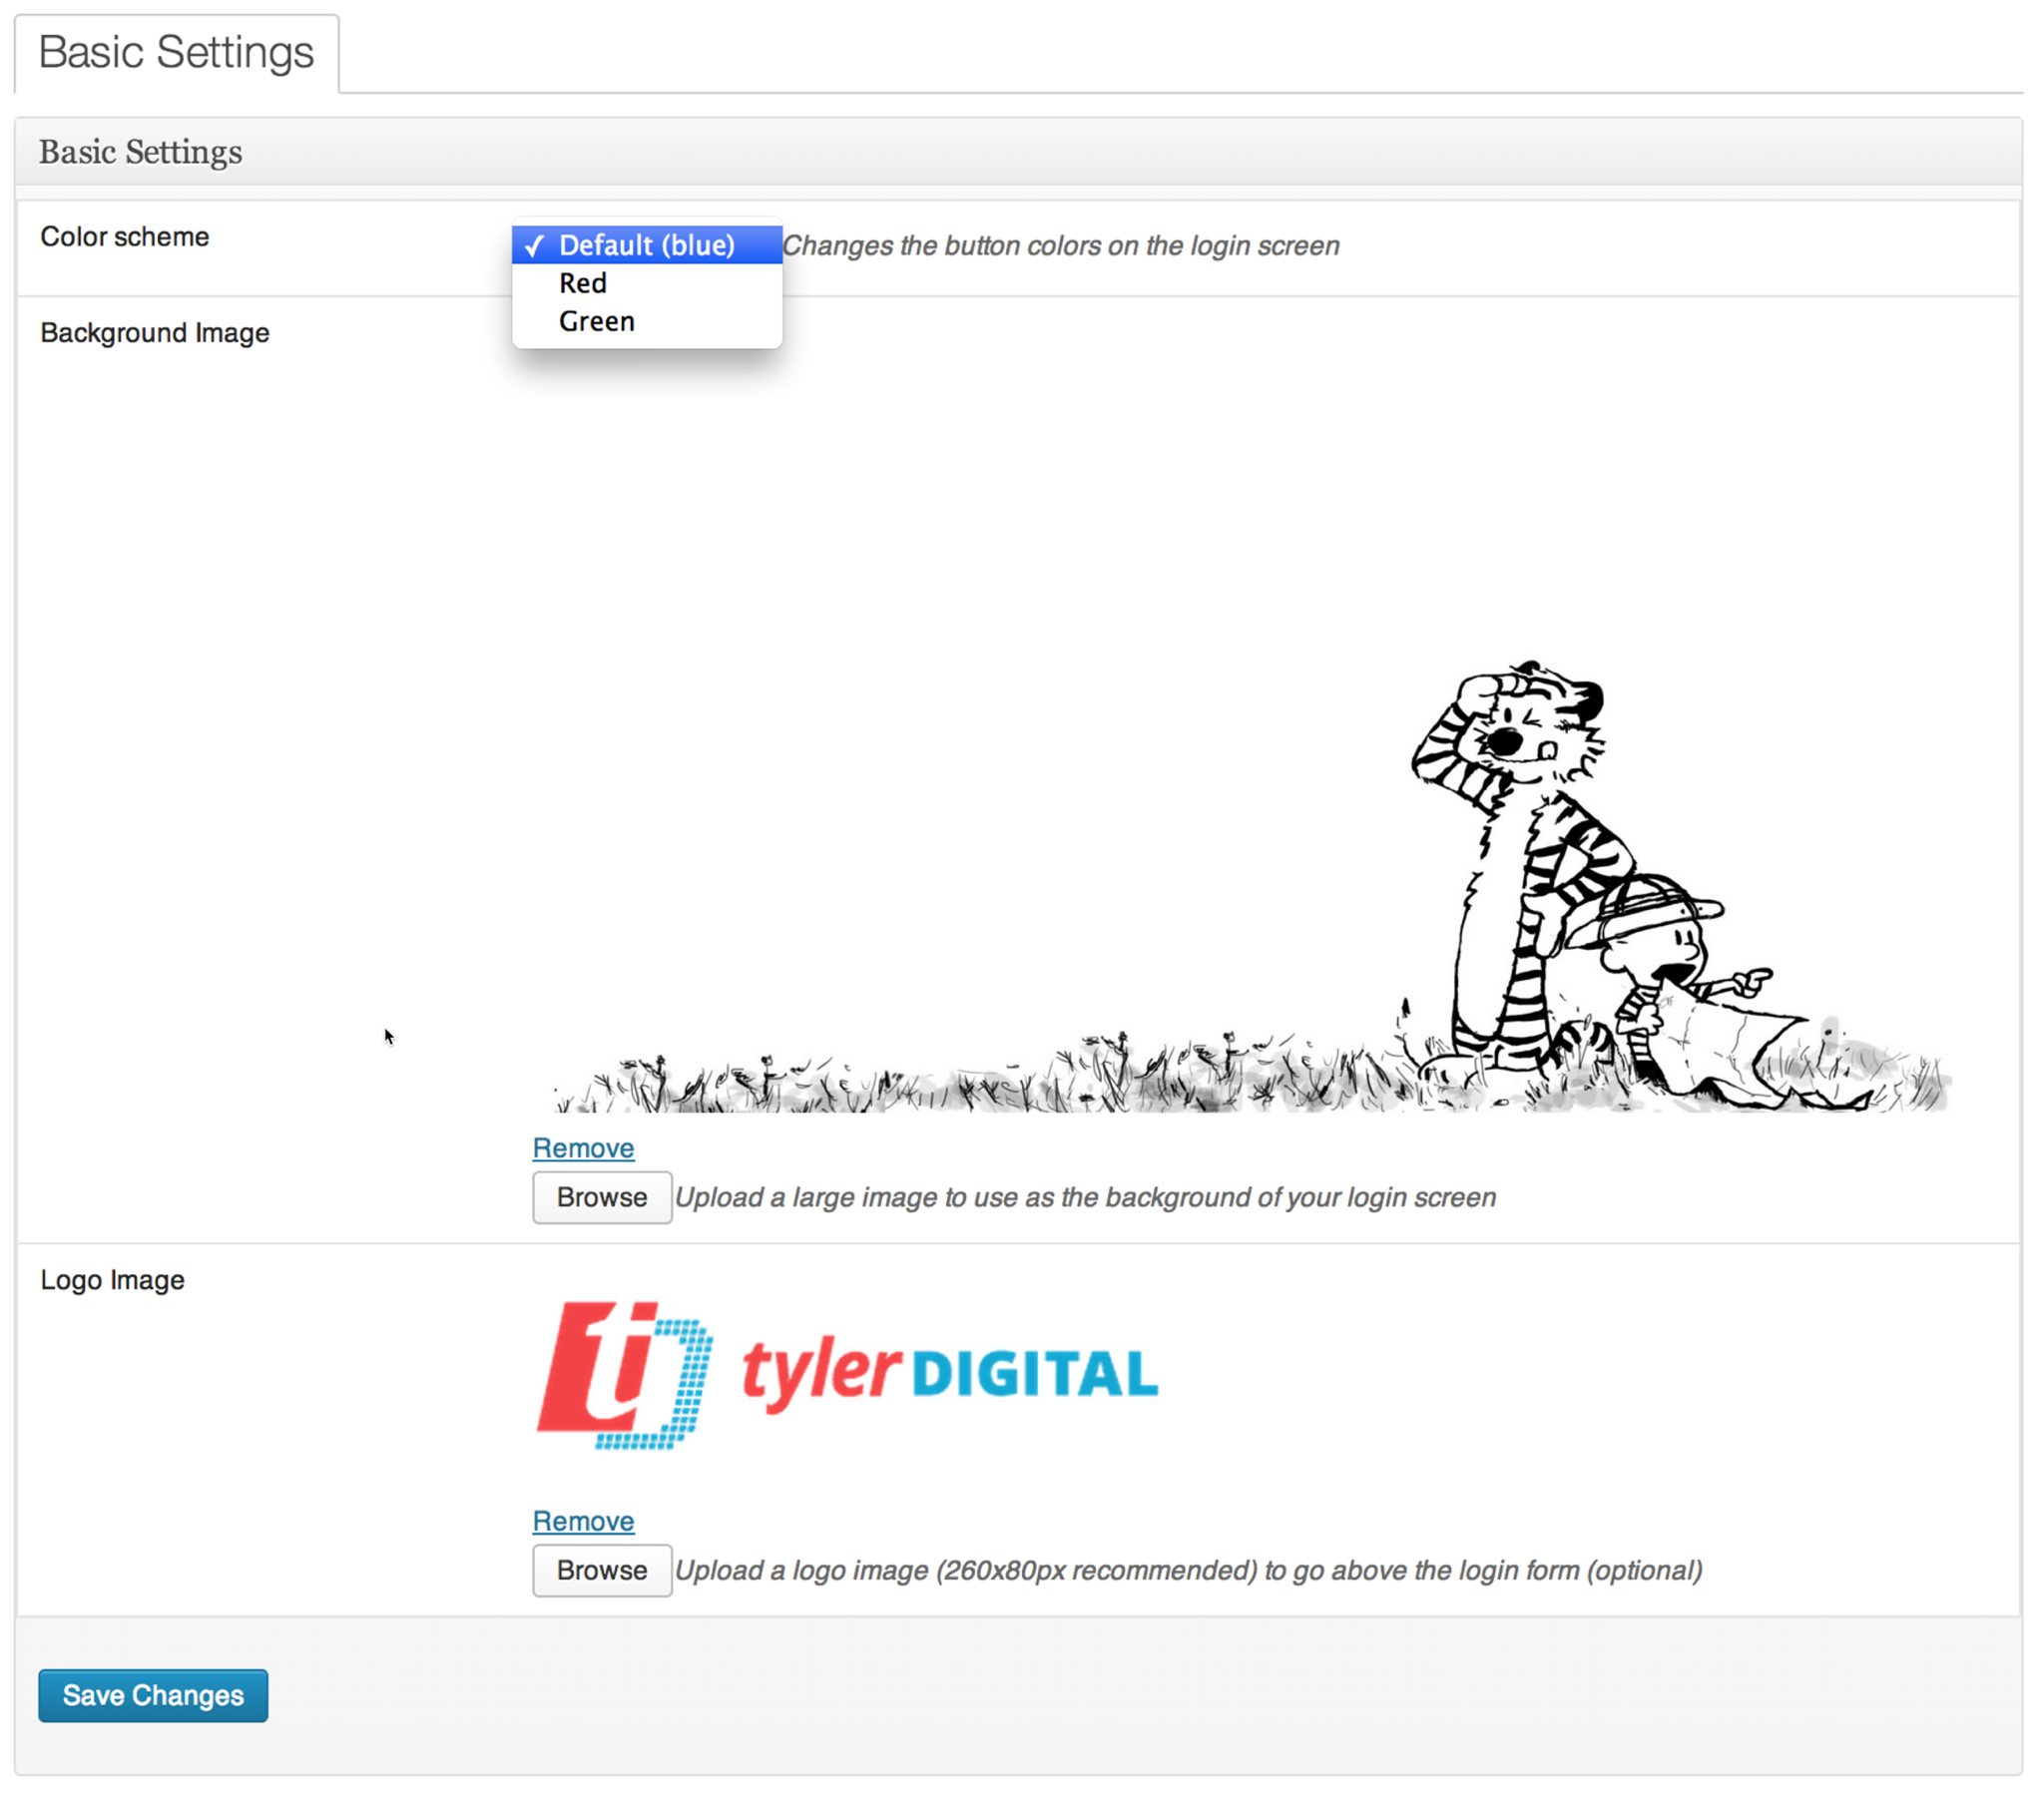Click the checkmark beside Default (blue)
2044x1810 pixels.
pos(534,246)
